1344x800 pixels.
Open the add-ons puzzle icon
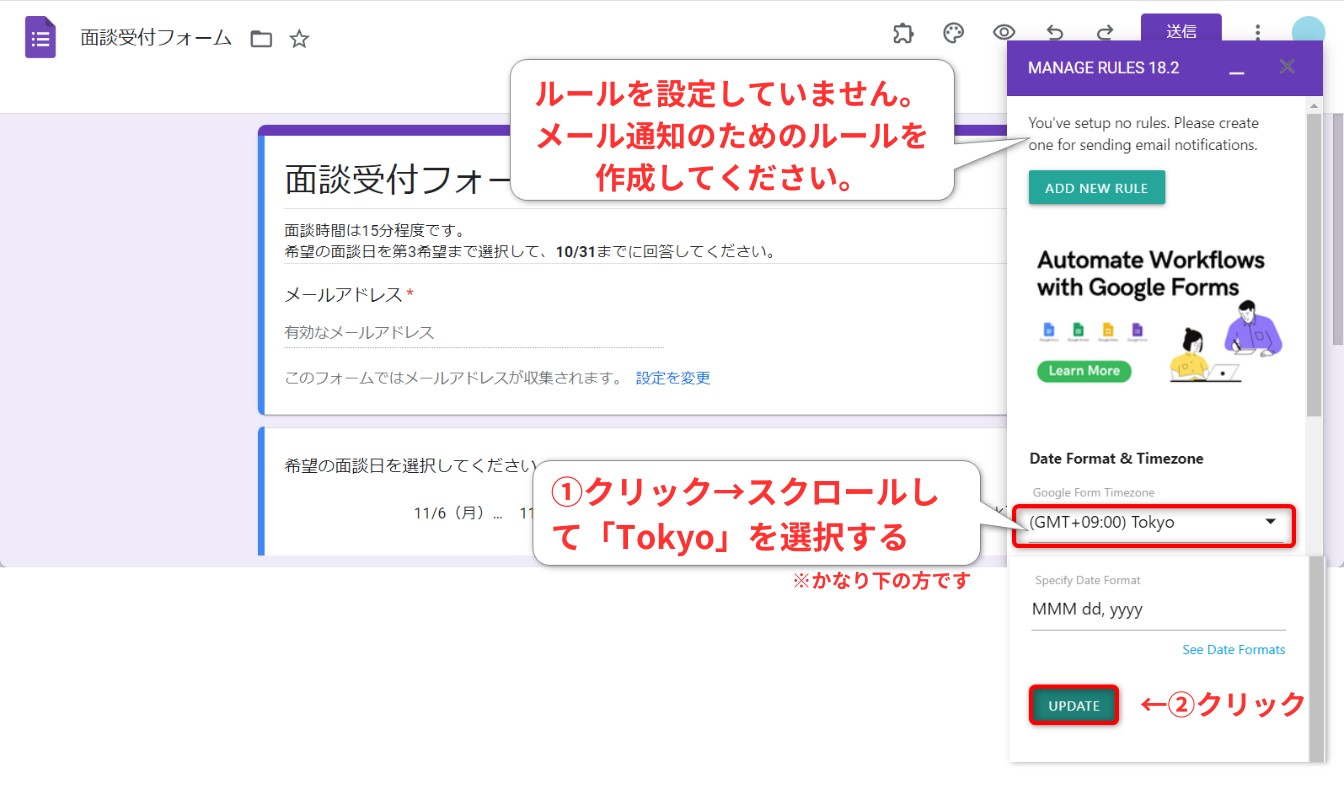tap(903, 33)
